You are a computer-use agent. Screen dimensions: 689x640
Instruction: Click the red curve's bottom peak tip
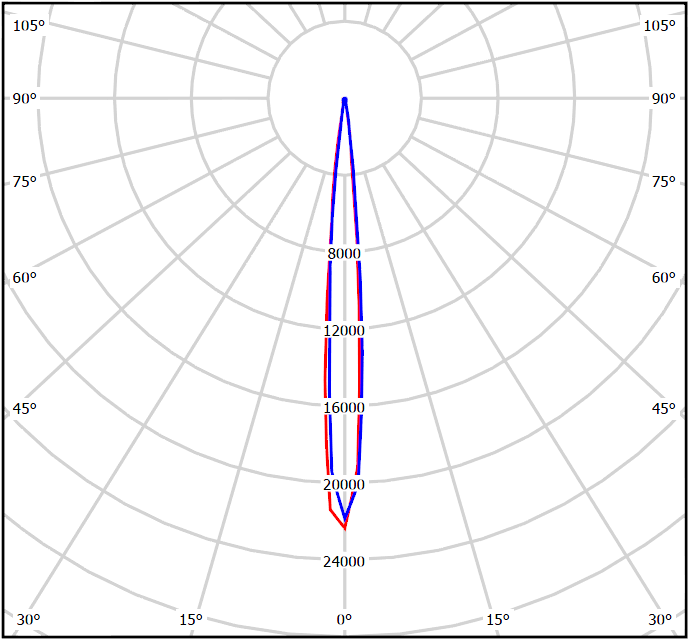click(345, 528)
